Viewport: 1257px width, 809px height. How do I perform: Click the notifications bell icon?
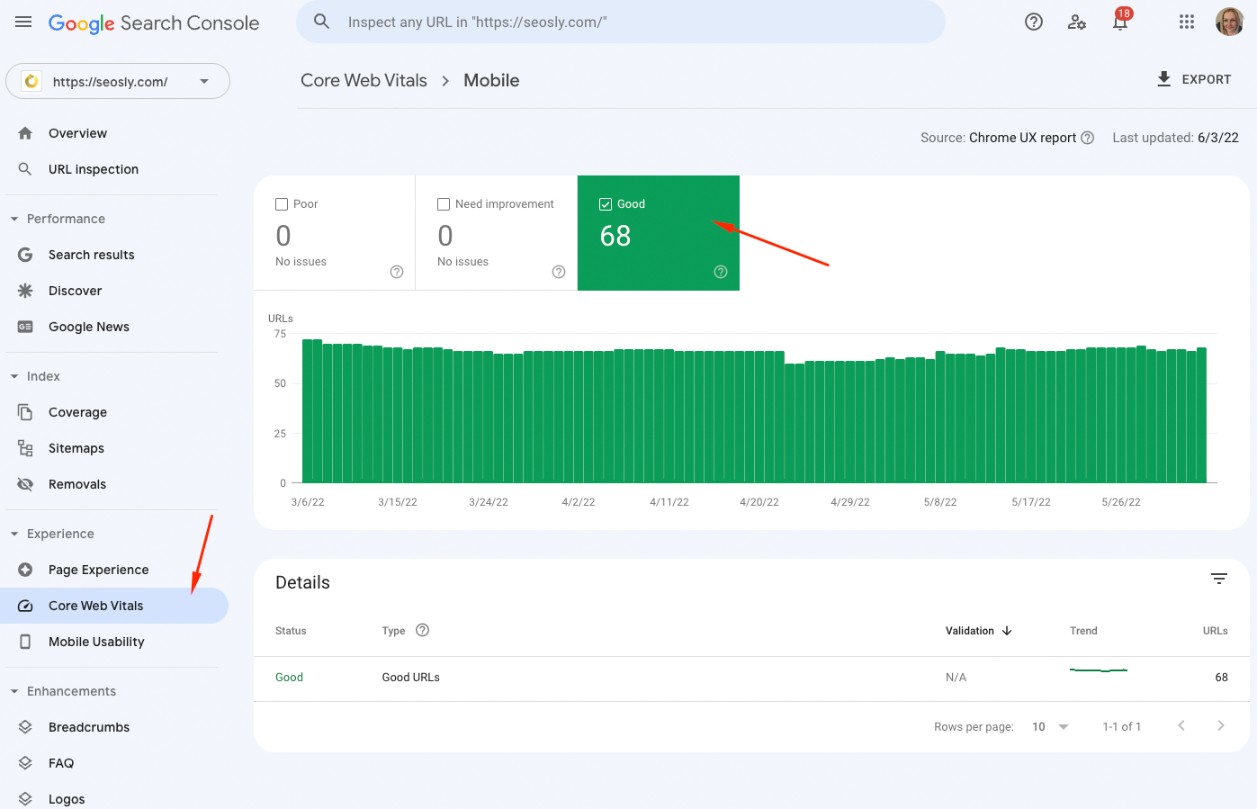(x=1120, y=22)
